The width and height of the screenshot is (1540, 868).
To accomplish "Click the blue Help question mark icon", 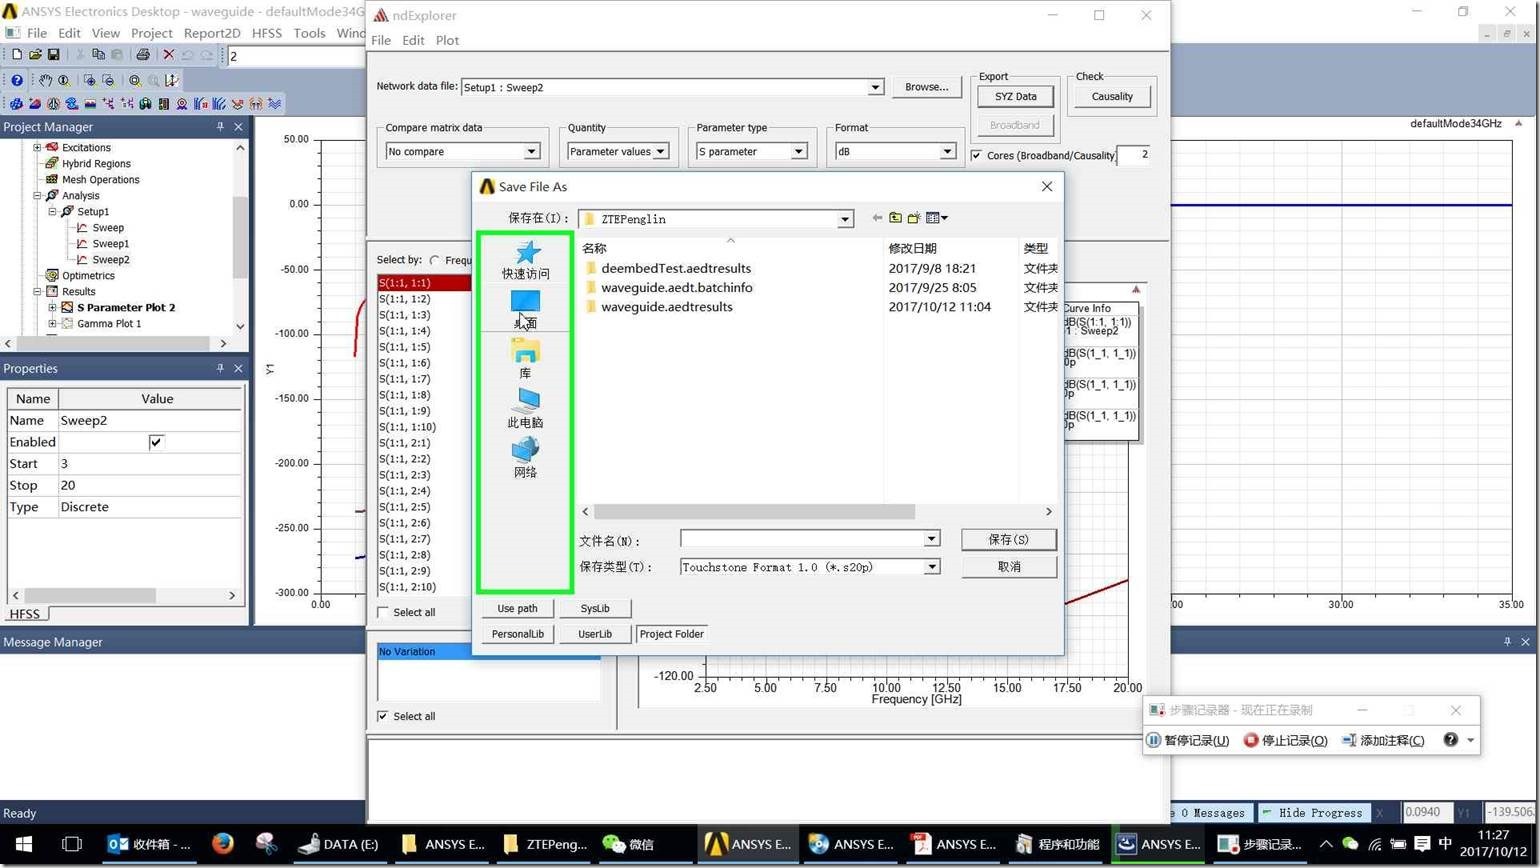I will (x=16, y=80).
